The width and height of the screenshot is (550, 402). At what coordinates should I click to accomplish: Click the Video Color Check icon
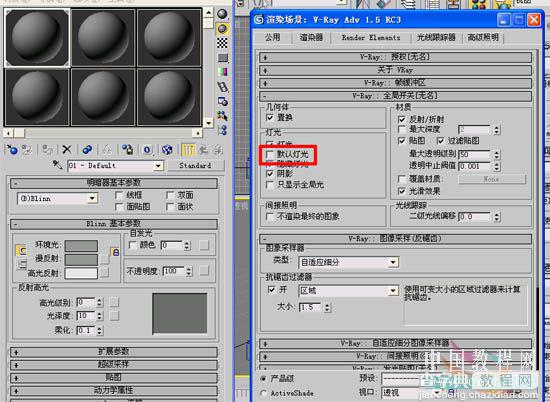[x=222, y=72]
